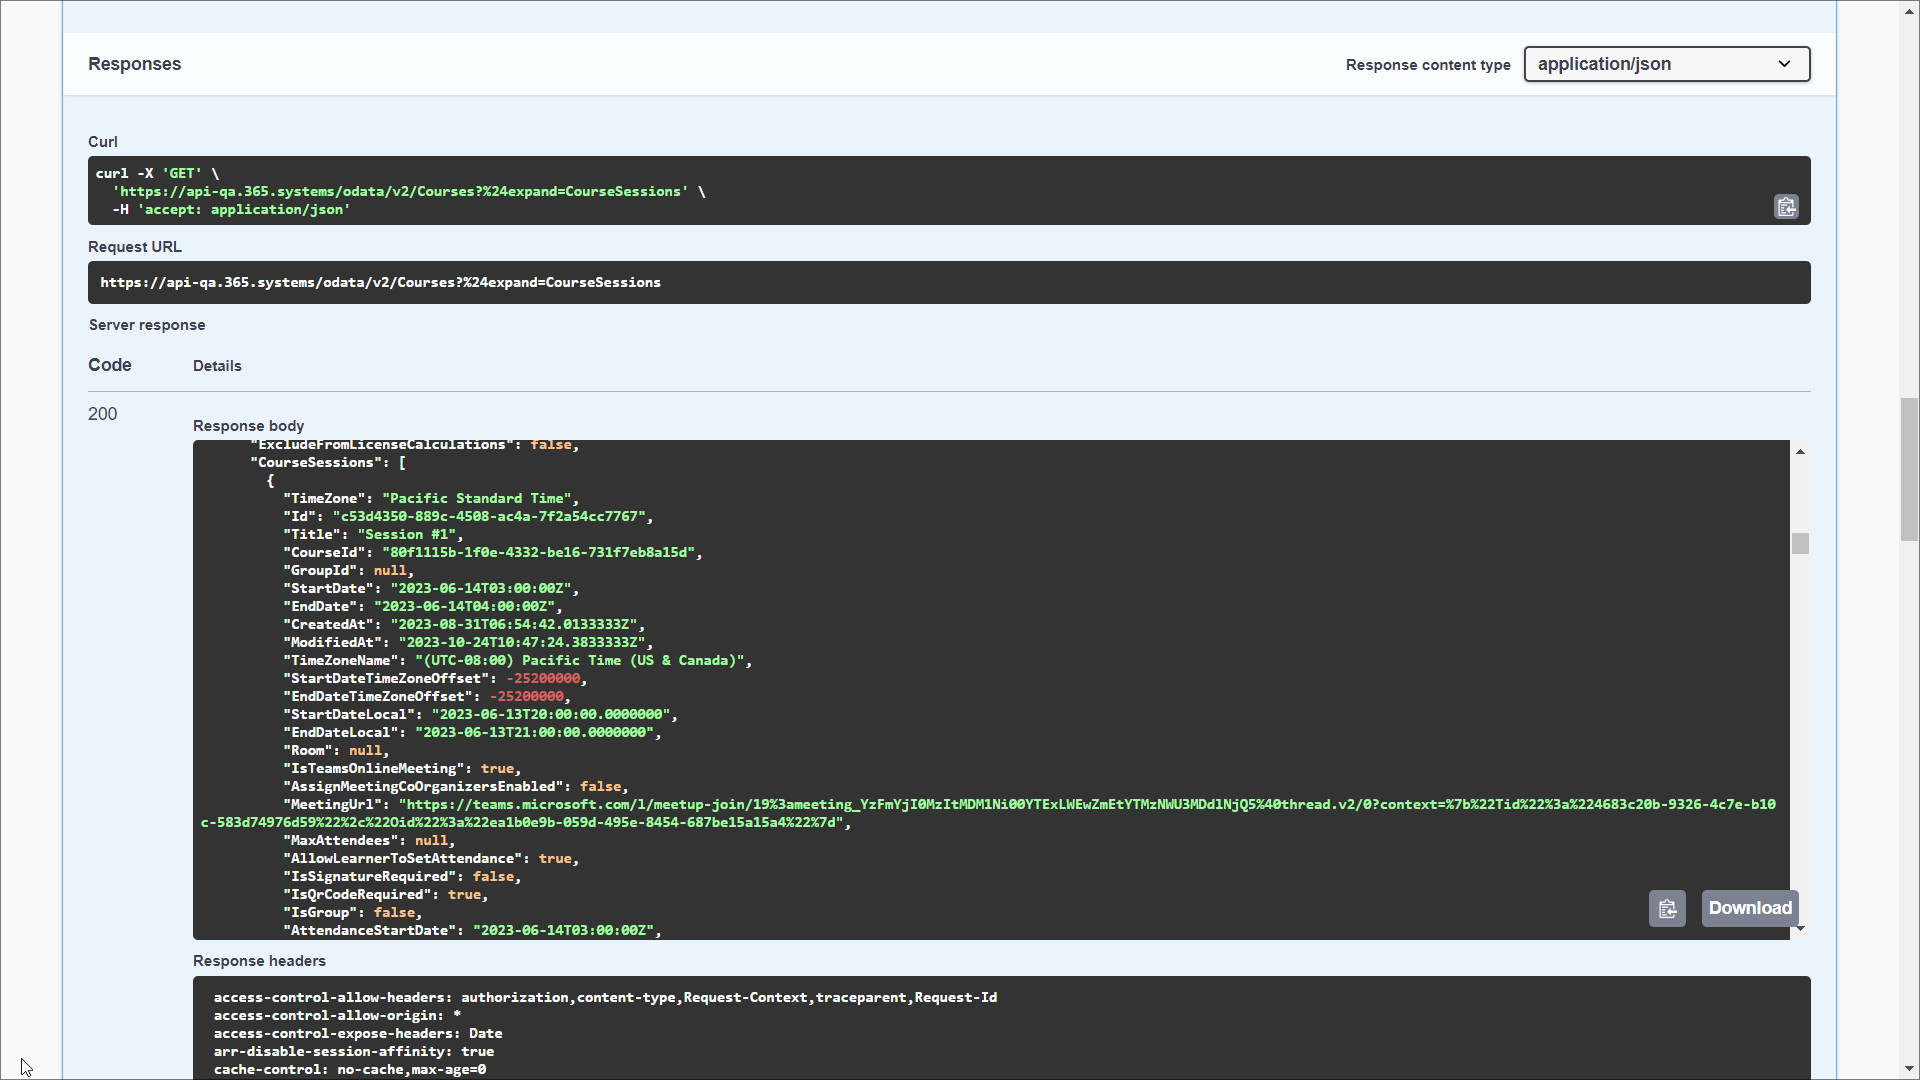1920x1080 pixels.
Task: Click the 200 response code
Action: [x=102, y=414]
